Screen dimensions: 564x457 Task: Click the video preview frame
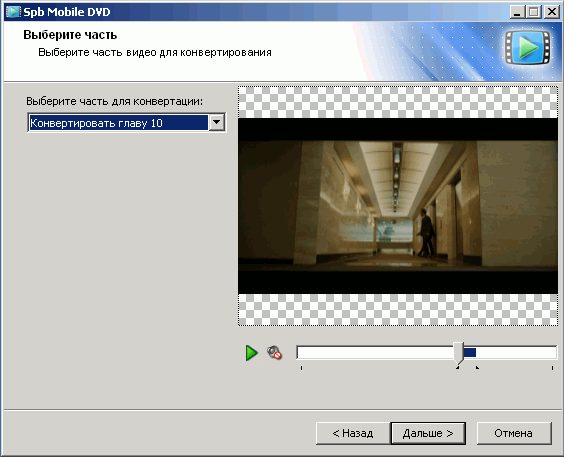point(398,206)
